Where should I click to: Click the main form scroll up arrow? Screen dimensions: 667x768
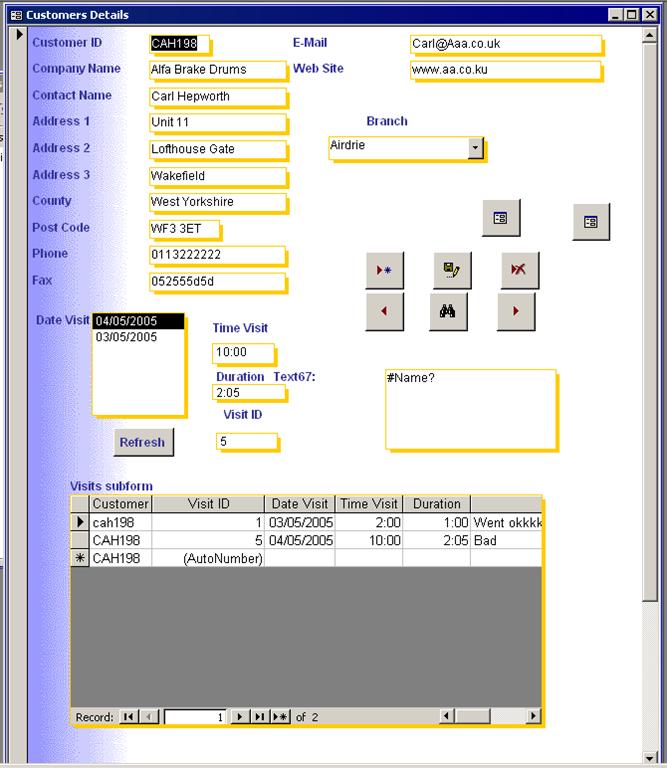[x=650, y=35]
